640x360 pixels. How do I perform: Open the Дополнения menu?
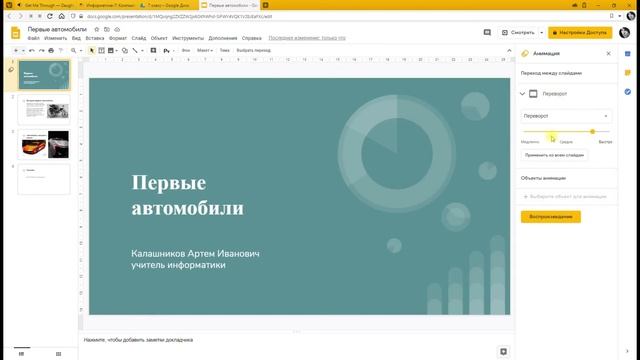point(223,38)
